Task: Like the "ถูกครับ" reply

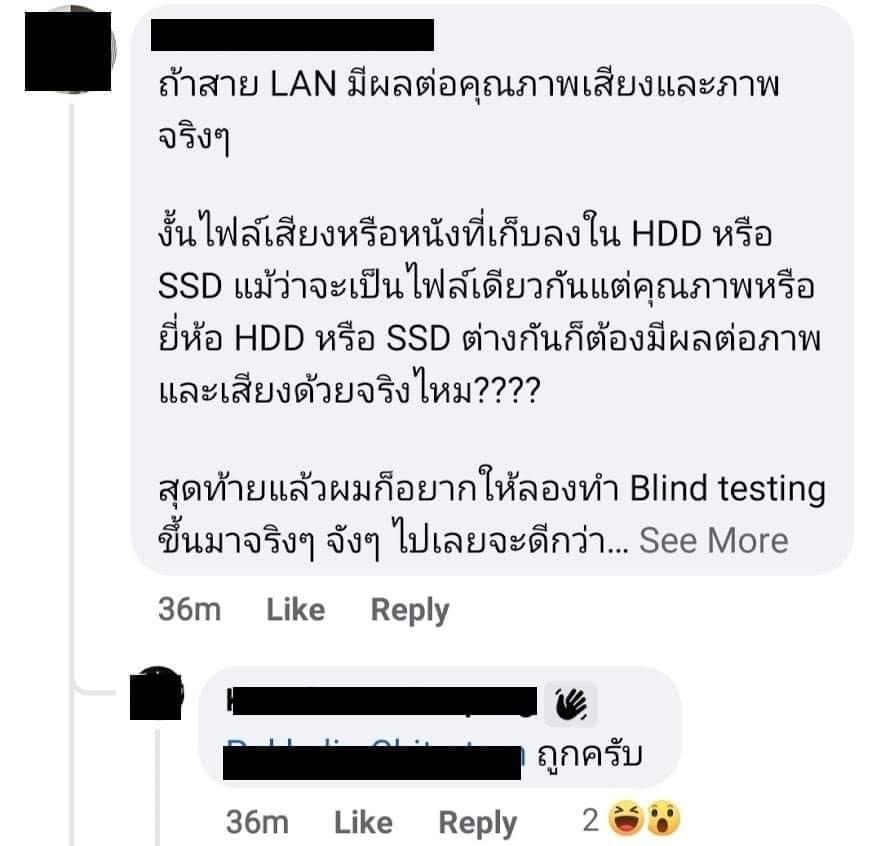Action: [364, 822]
